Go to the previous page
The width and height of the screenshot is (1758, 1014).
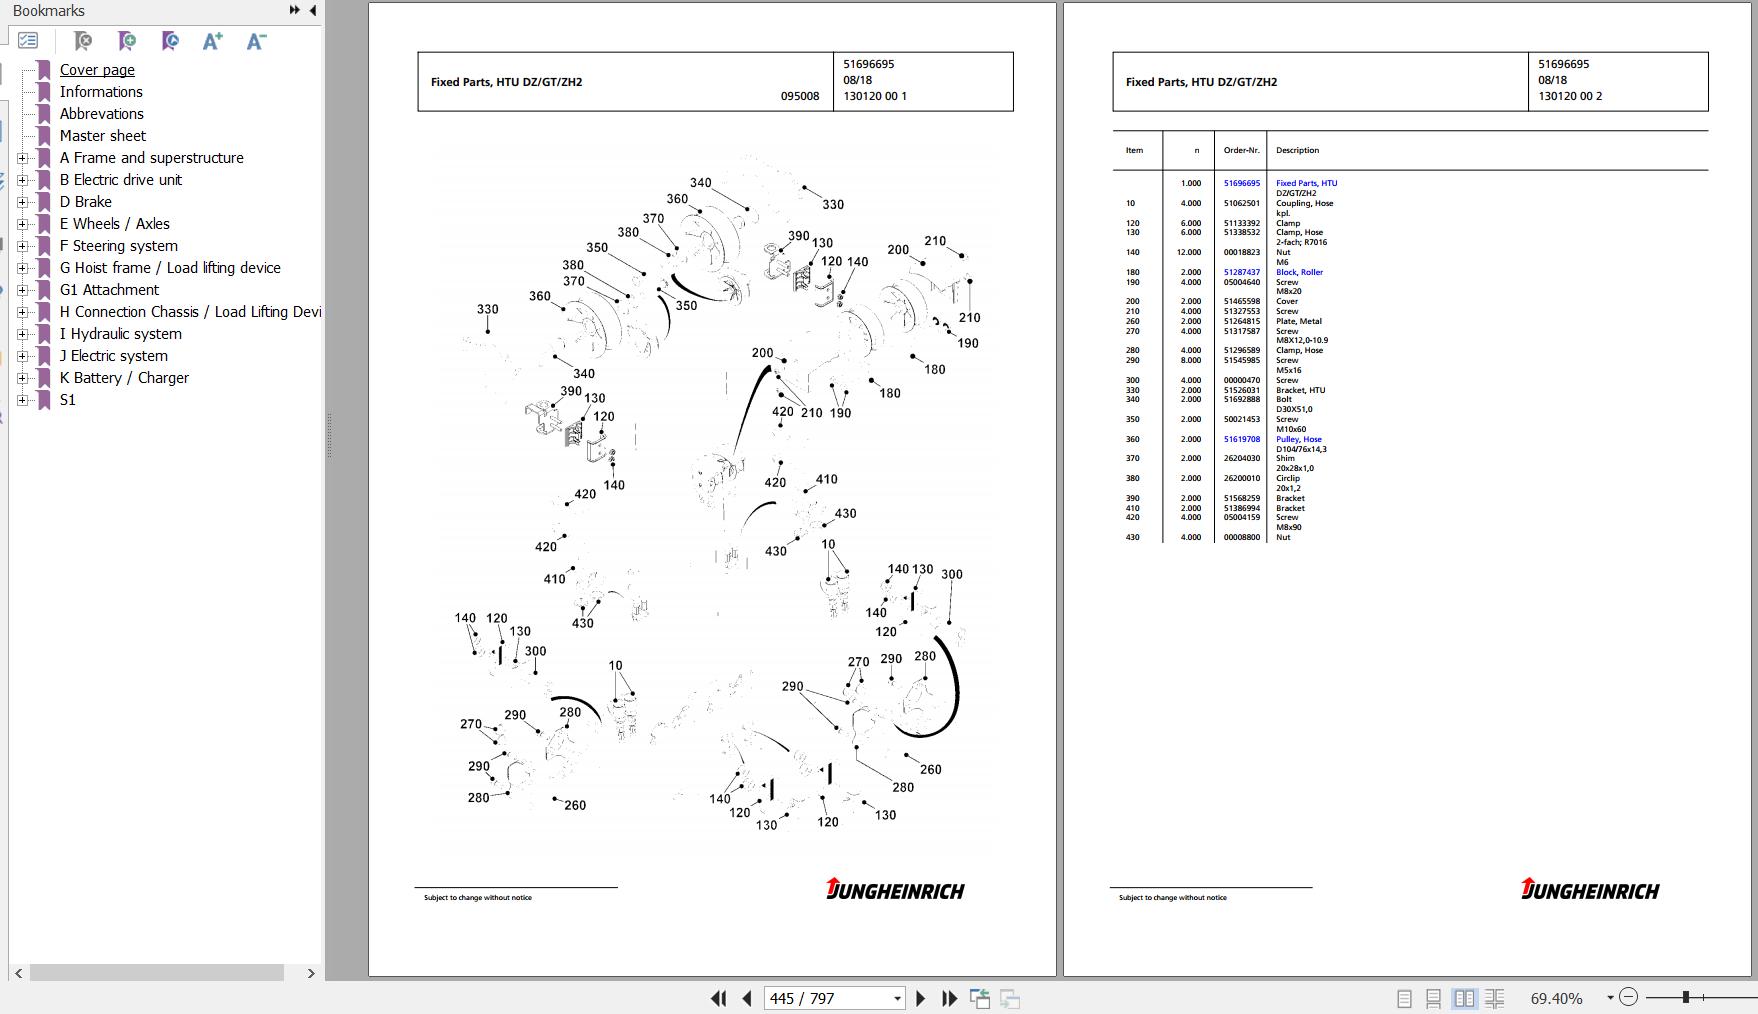coord(746,998)
